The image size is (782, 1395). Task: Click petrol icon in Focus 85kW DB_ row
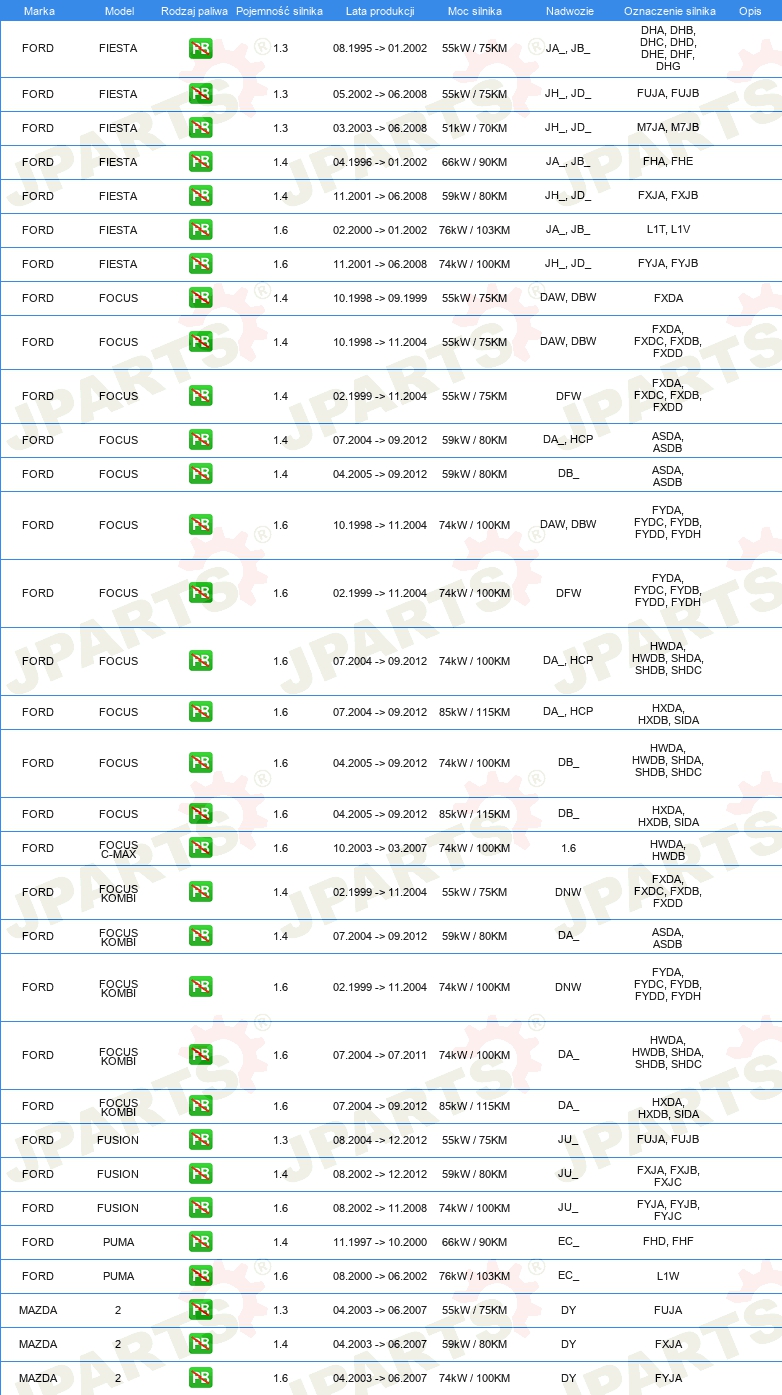(201, 814)
